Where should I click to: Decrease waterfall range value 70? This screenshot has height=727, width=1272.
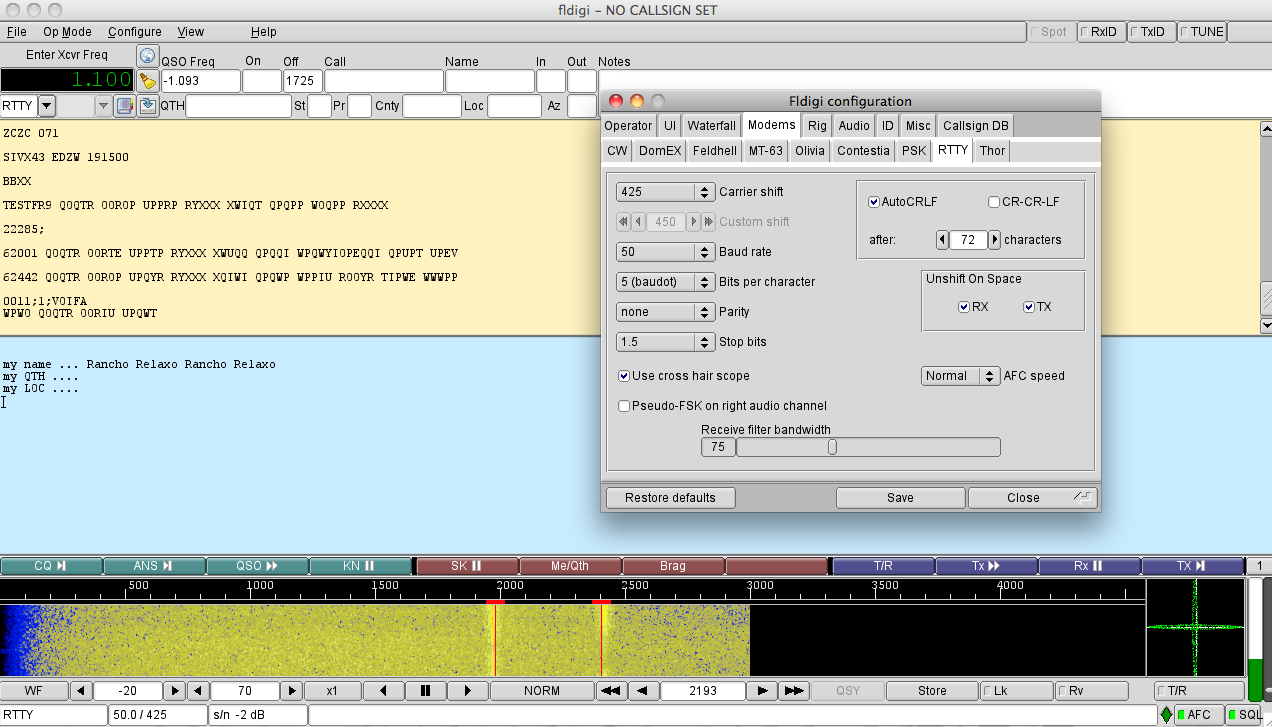pyautogui.click(x=198, y=691)
